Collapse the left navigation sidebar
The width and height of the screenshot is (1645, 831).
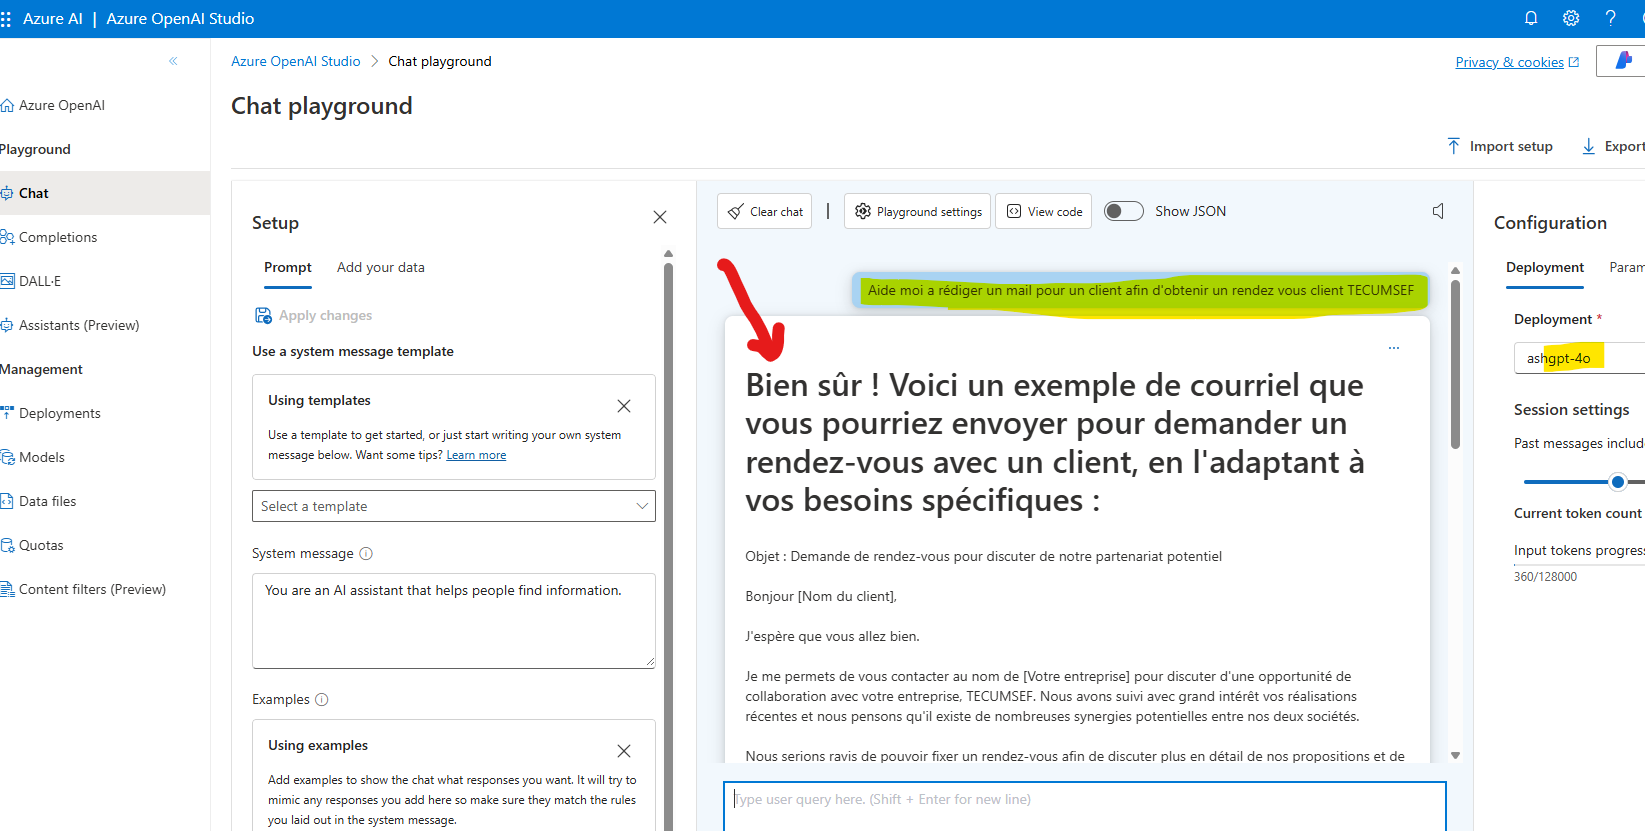pos(173,61)
